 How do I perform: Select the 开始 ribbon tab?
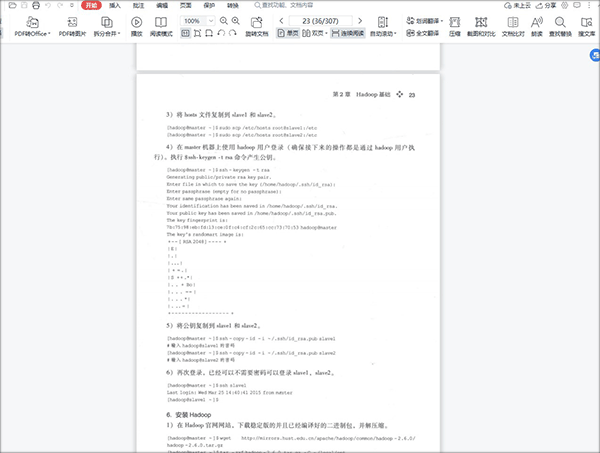click(91, 5)
